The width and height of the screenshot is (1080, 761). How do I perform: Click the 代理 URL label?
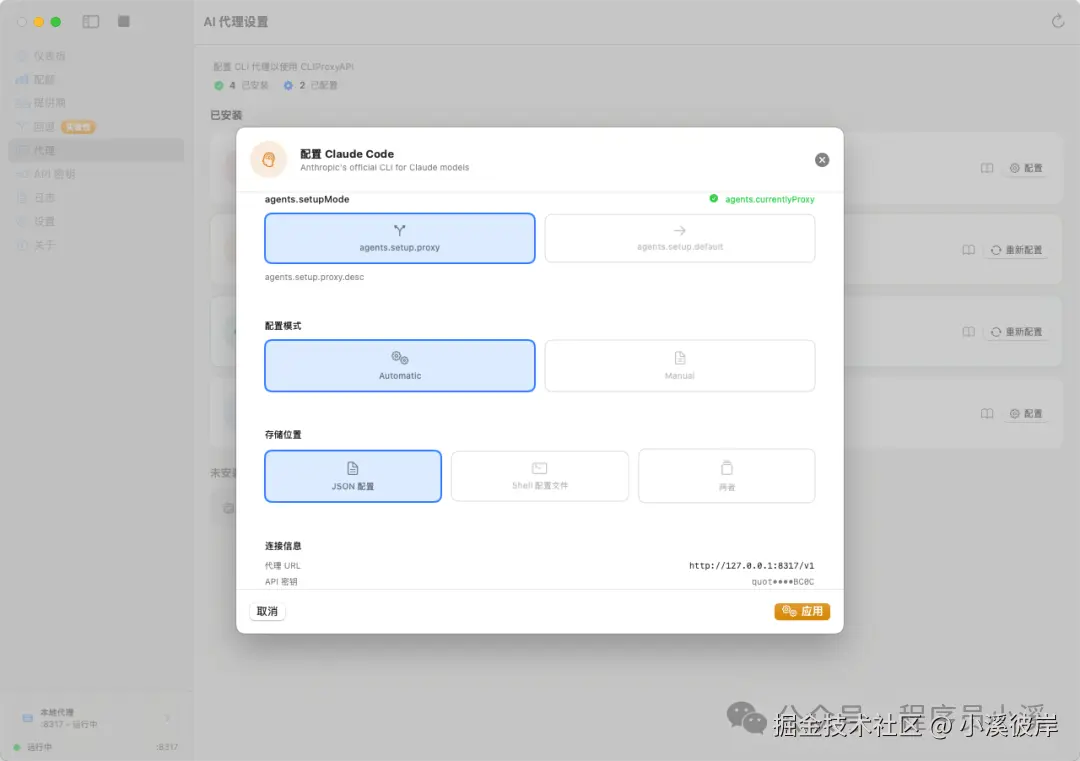(282, 565)
